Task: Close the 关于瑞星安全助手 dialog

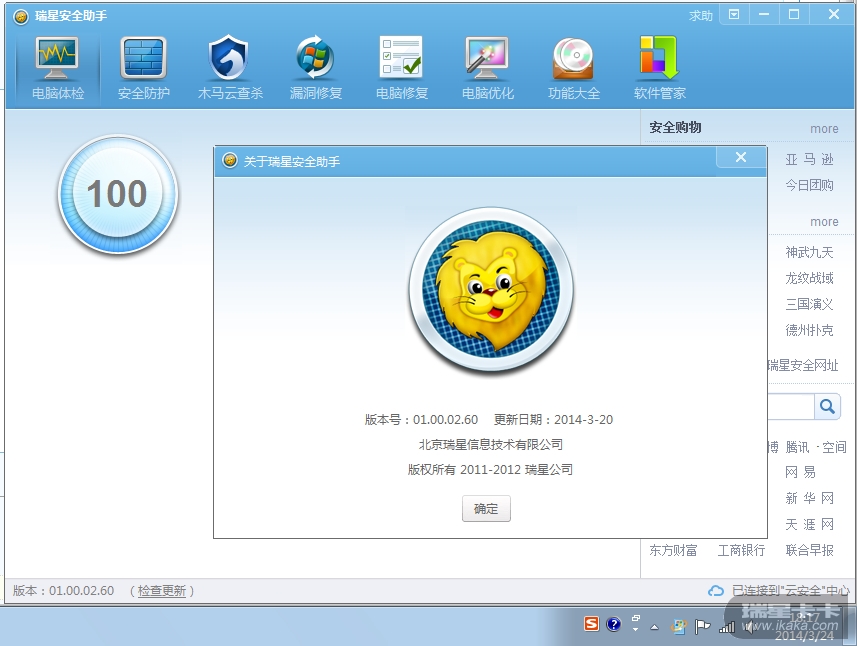Action: pyautogui.click(x=741, y=157)
